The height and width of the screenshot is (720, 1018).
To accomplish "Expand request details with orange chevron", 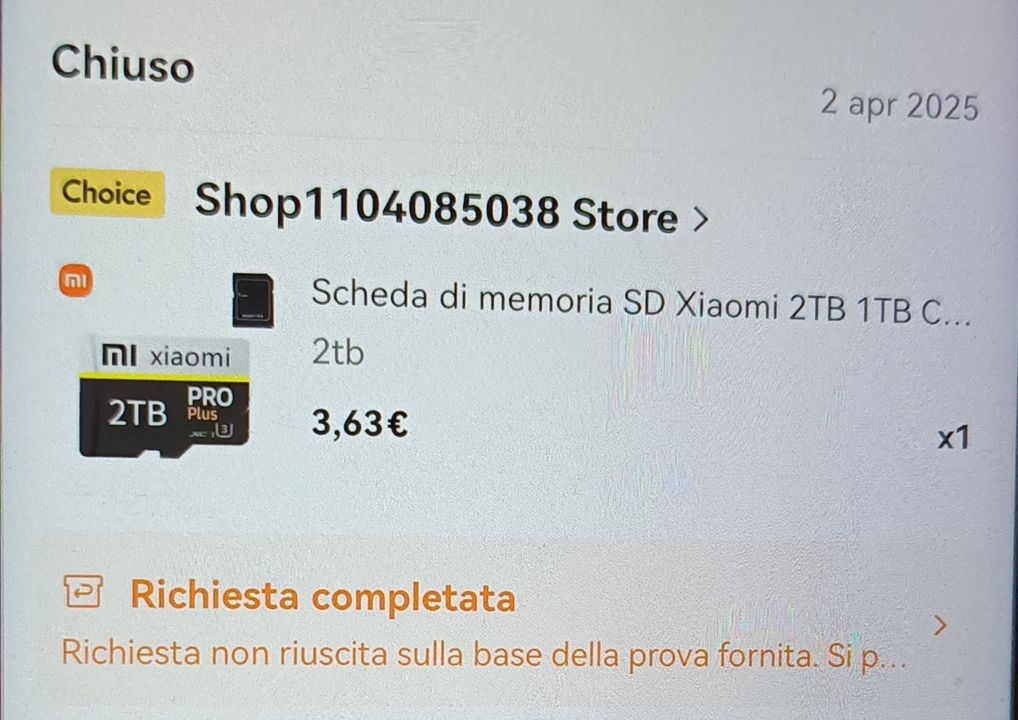I will (x=939, y=626).
